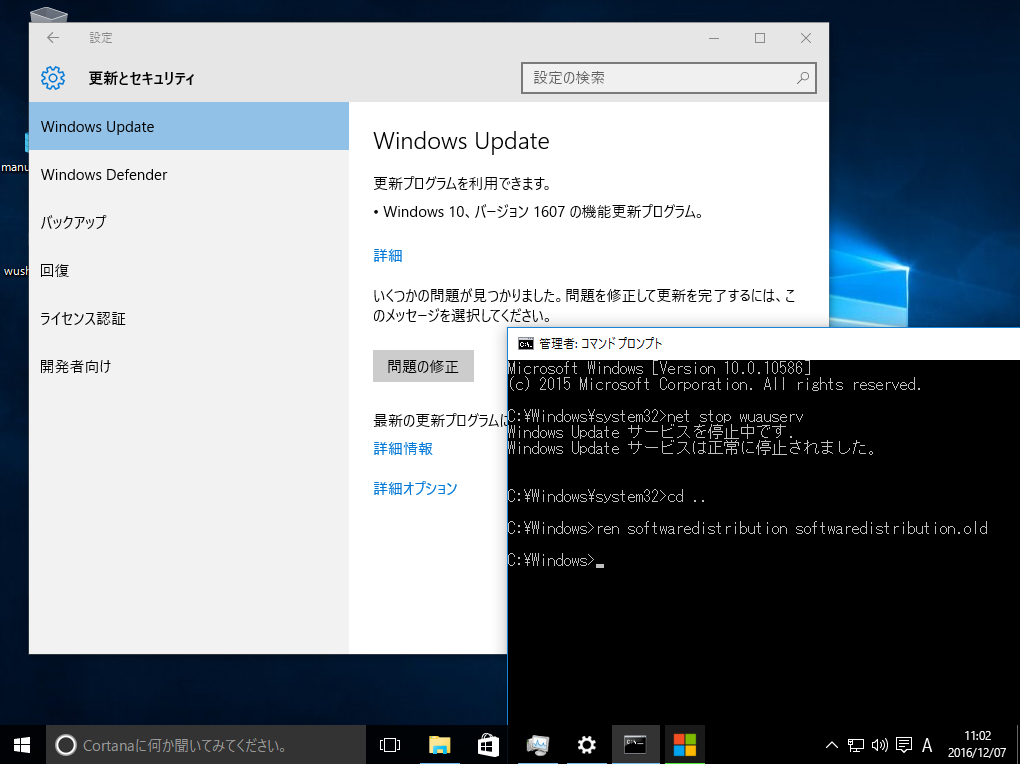Show hidden system tray icons
This screenshot has height=764, width=1020.
coord(831,745)
